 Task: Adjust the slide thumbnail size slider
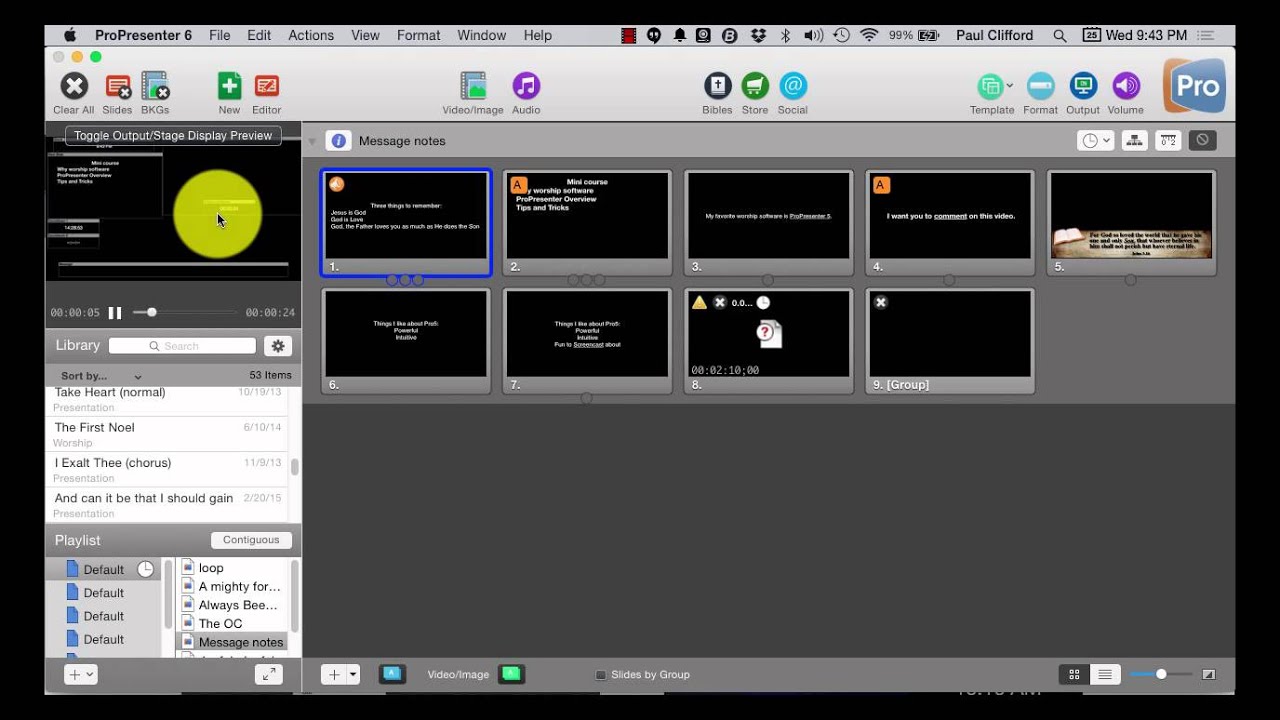pyautogui.click(x=1161, y=675)
